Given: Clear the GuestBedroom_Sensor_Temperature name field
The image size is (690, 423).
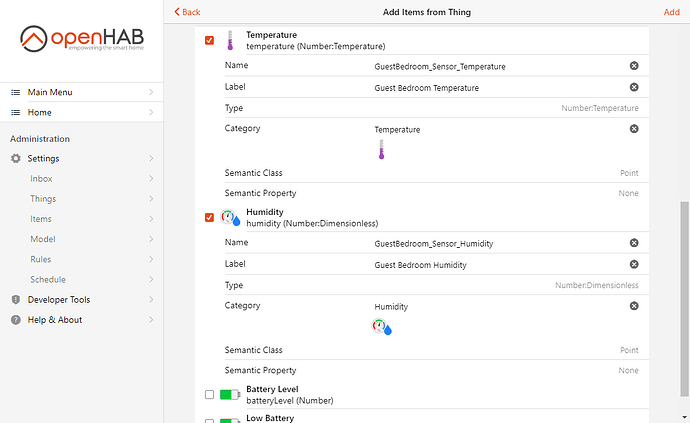Looking at the screenshot, I should tap(633, 66).
